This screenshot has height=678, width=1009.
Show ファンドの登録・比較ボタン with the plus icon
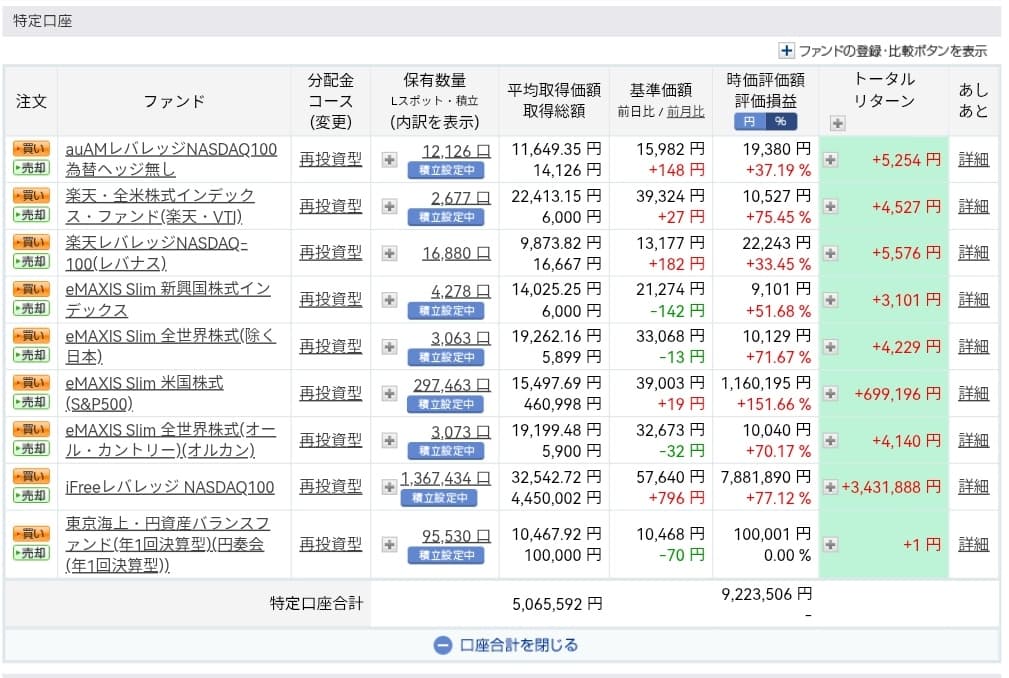(786, 51)
